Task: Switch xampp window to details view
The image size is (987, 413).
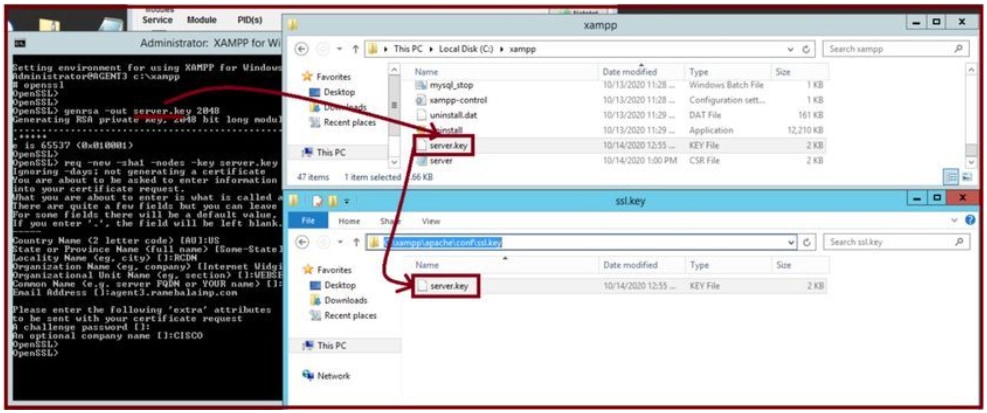Action: coord(949,177)
